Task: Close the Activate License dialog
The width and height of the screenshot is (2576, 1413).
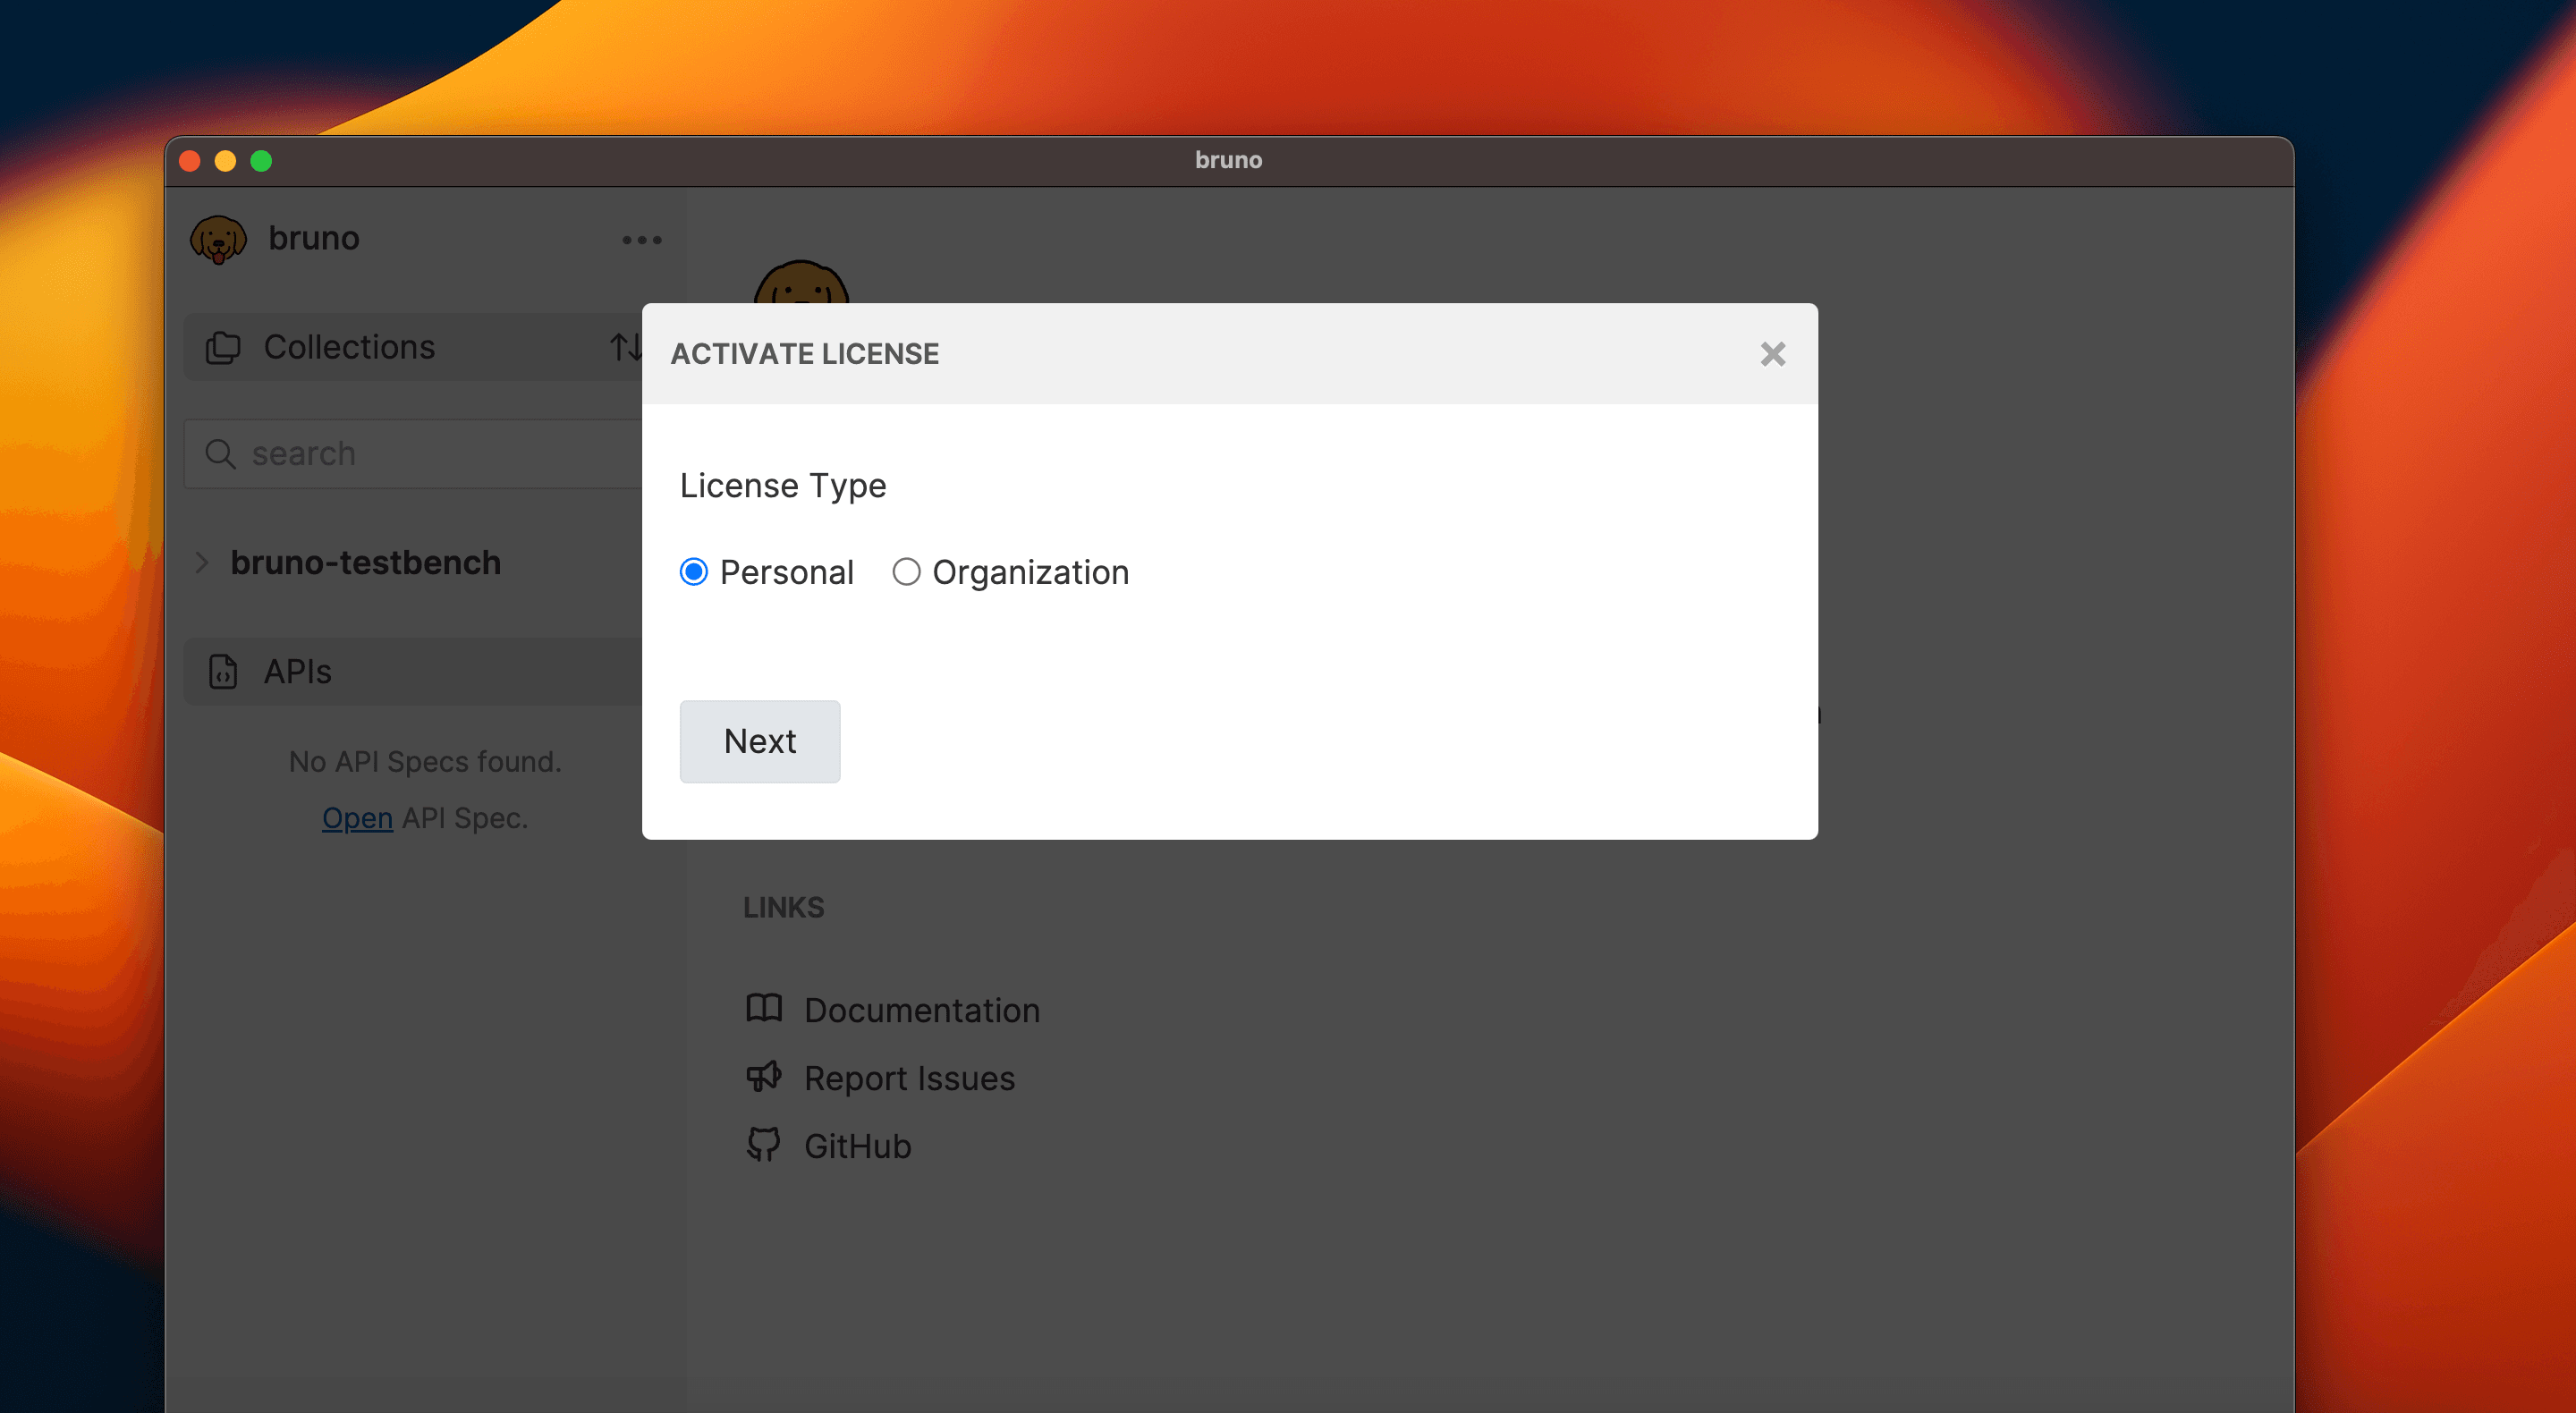Action: point(1772,354)
